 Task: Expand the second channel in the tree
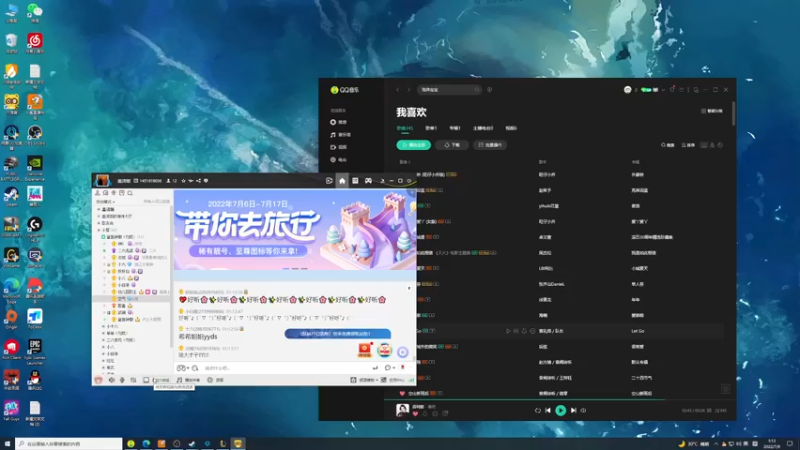pyautogui.click(x=99, y=216)
